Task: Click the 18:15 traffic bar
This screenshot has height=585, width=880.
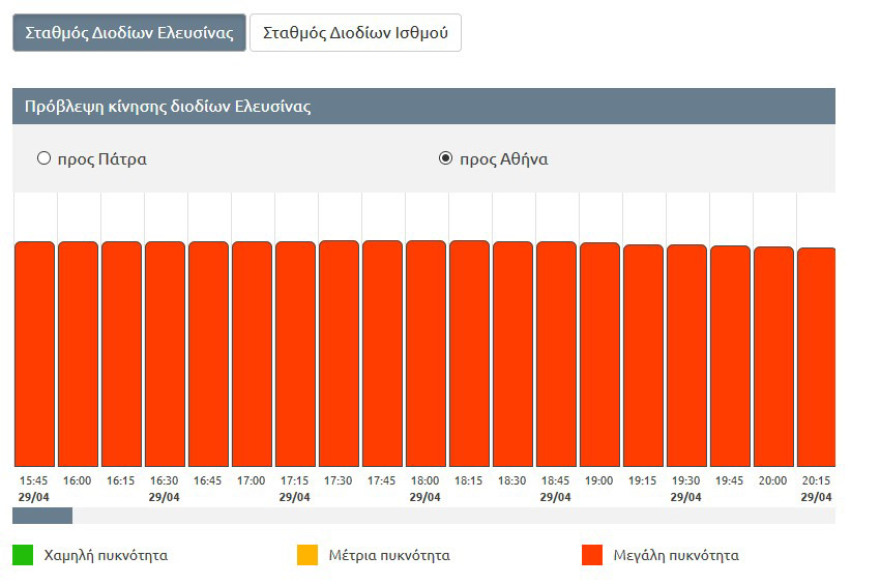Action: coord(469,353)
